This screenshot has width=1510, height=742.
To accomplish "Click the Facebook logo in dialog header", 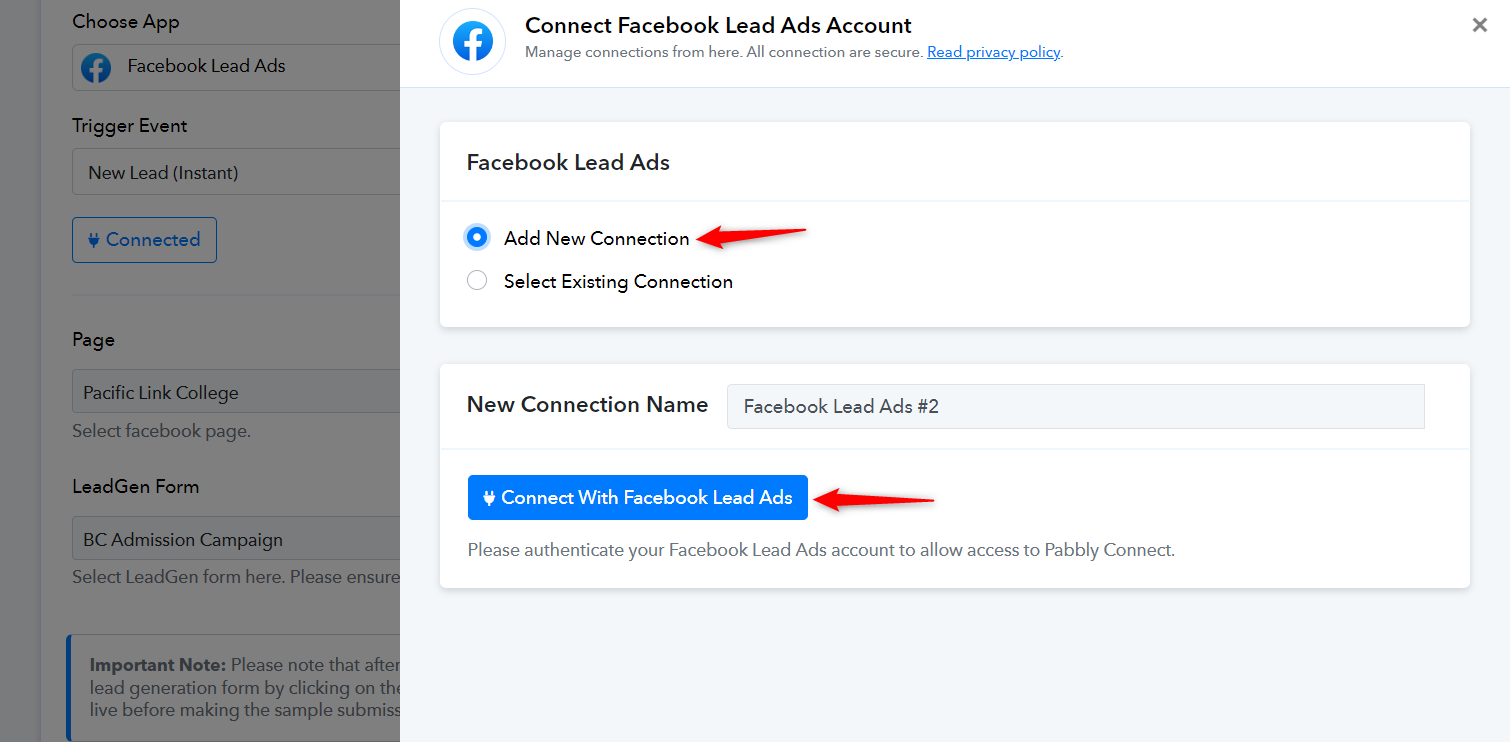I will pyautogui.click(x=473, y=42).
